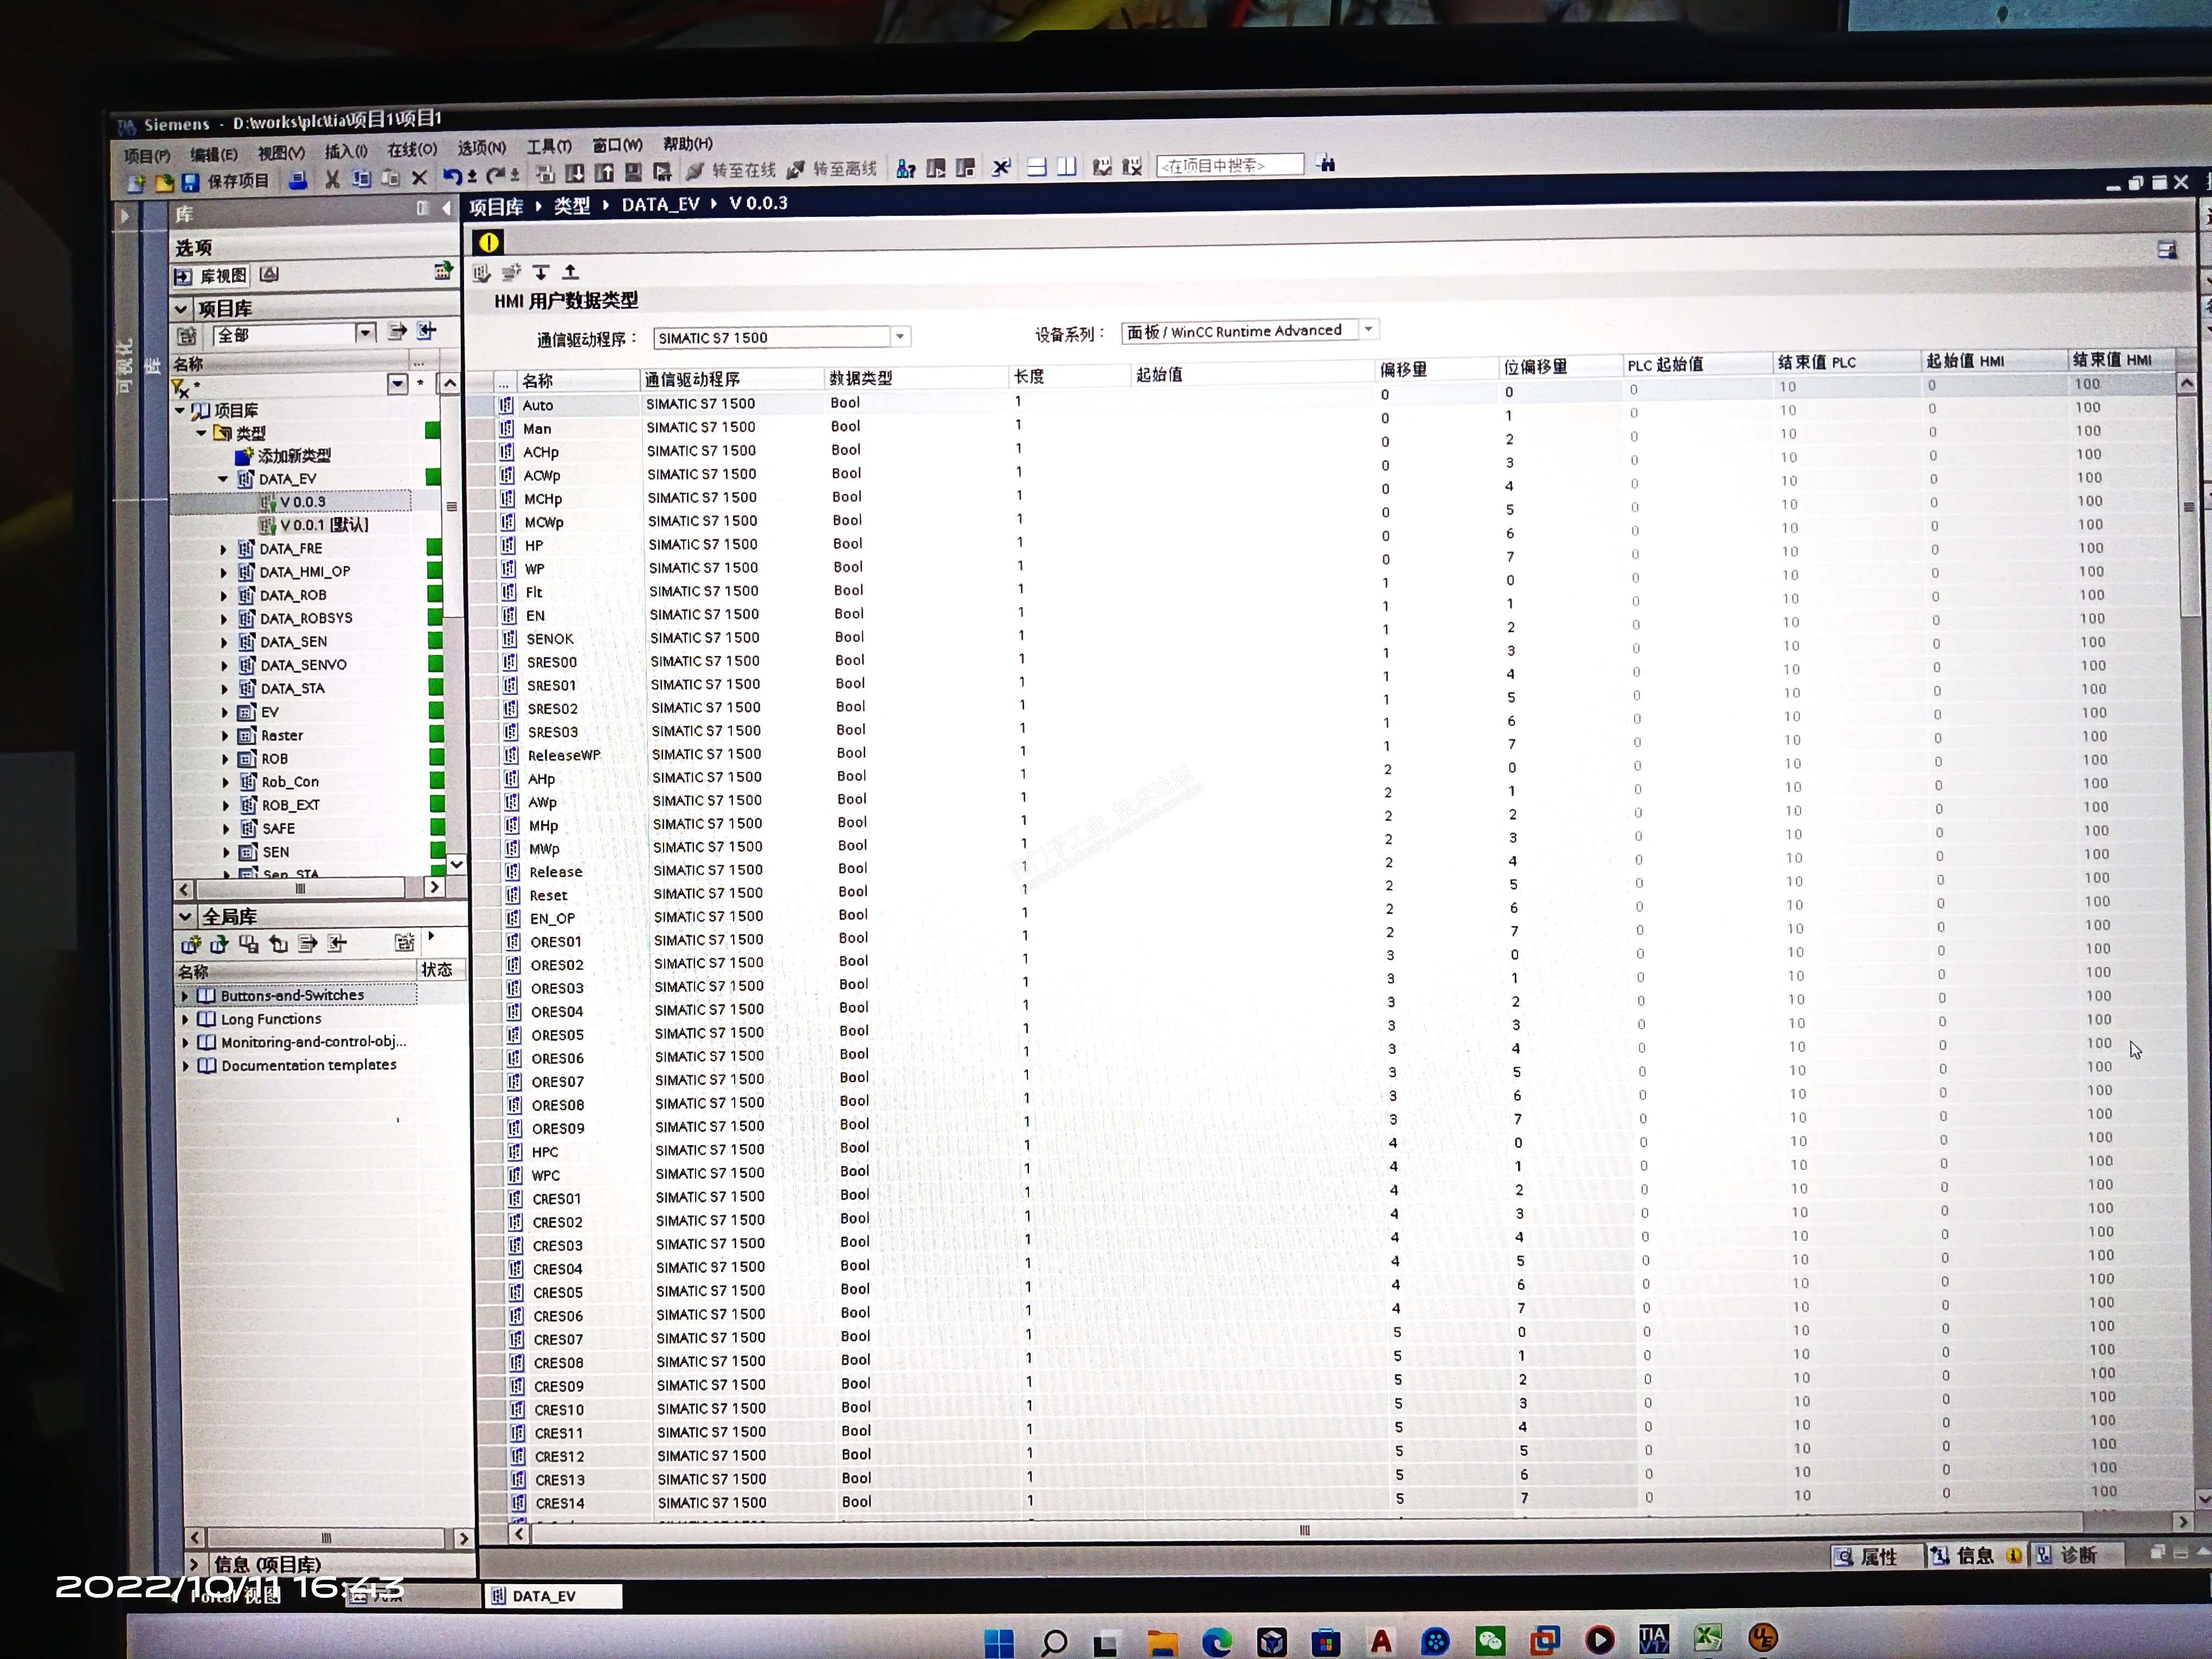The image size is (2212, 1659).
Task: Open the 设备系列 WinCC Runtime Advanced dropdown
Action: coord(1369,329)
